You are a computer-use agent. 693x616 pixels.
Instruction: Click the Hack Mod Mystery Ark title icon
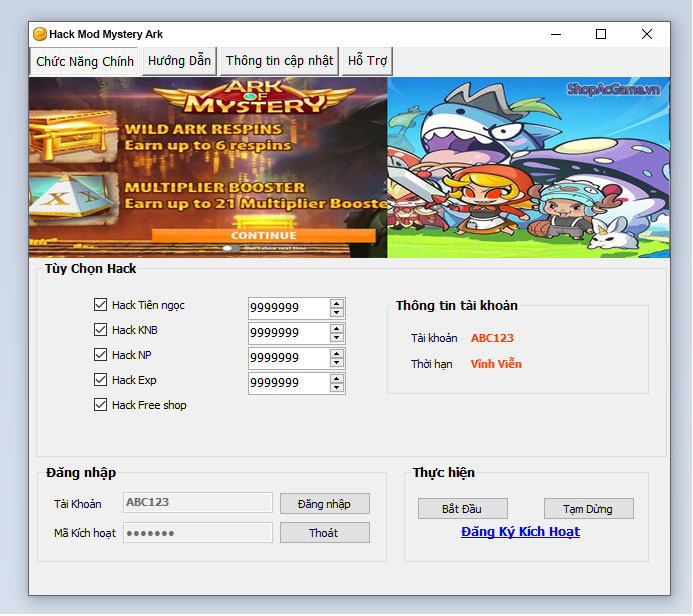pos(40,34)
